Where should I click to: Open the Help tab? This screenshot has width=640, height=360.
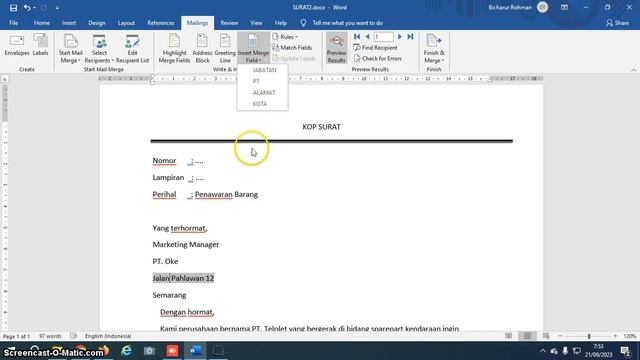point(280,23)
